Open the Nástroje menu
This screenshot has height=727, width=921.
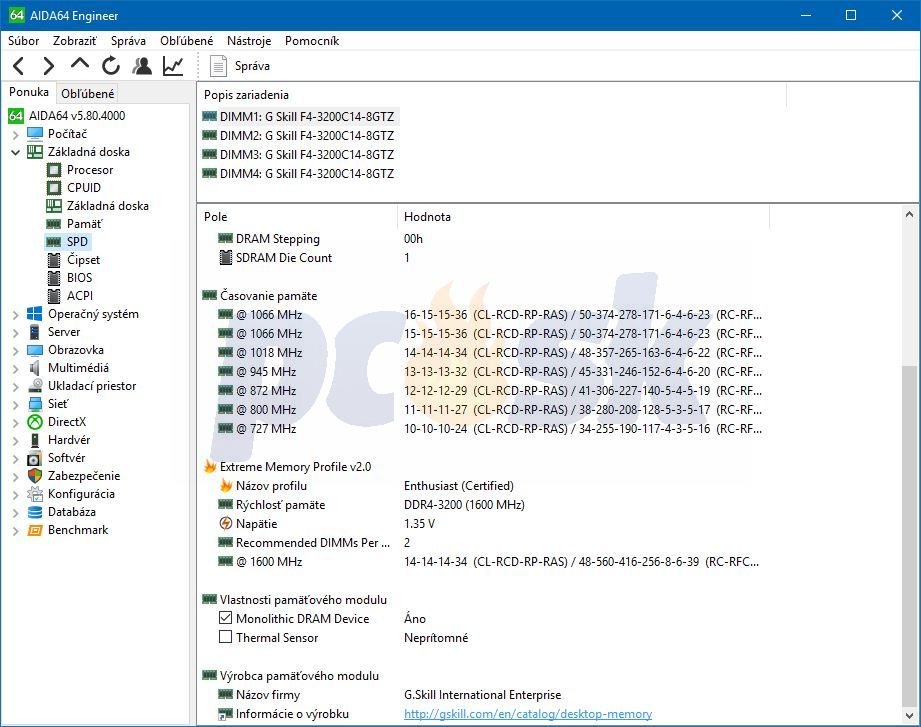pyautogui.click(x=249, y=41)
